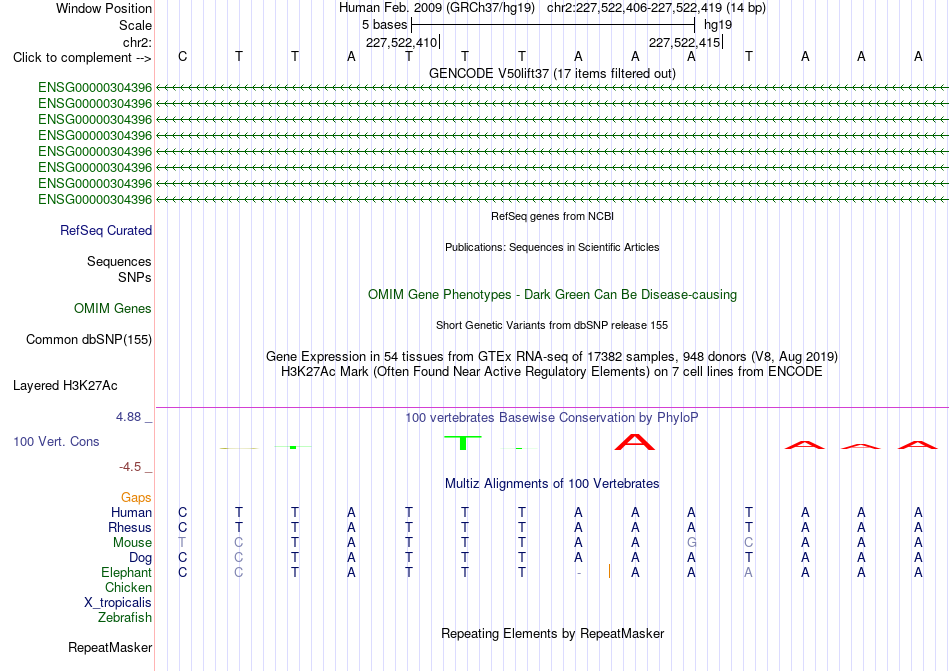Click the largest red A conservation logo
Image resolution: width=950 pixels, height=671 pixels.
pos(634,441)
